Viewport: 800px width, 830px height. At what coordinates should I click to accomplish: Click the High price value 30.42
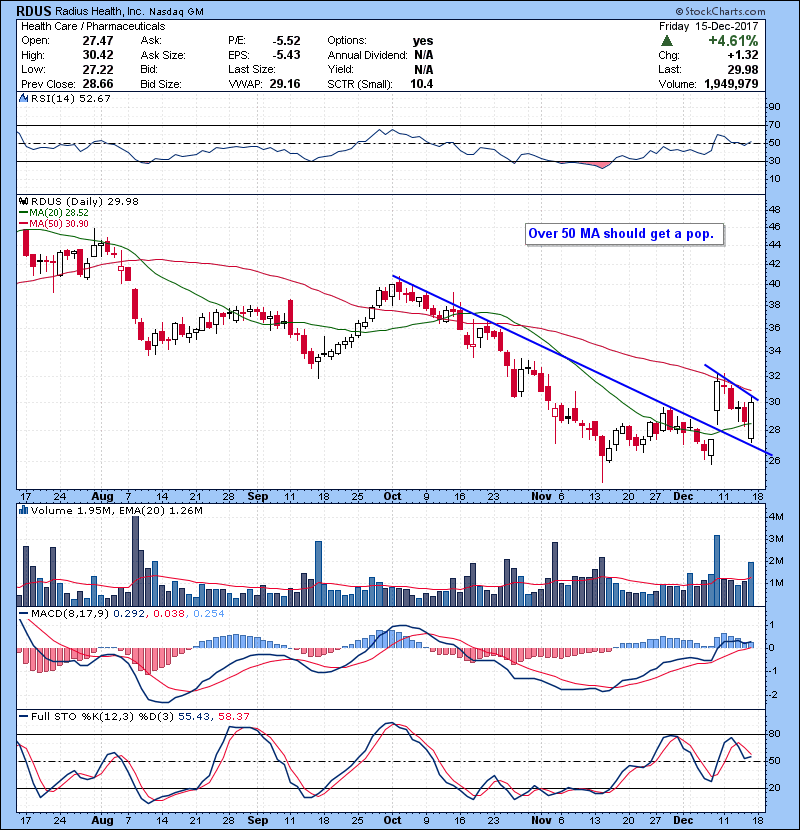tap(98, 55)
